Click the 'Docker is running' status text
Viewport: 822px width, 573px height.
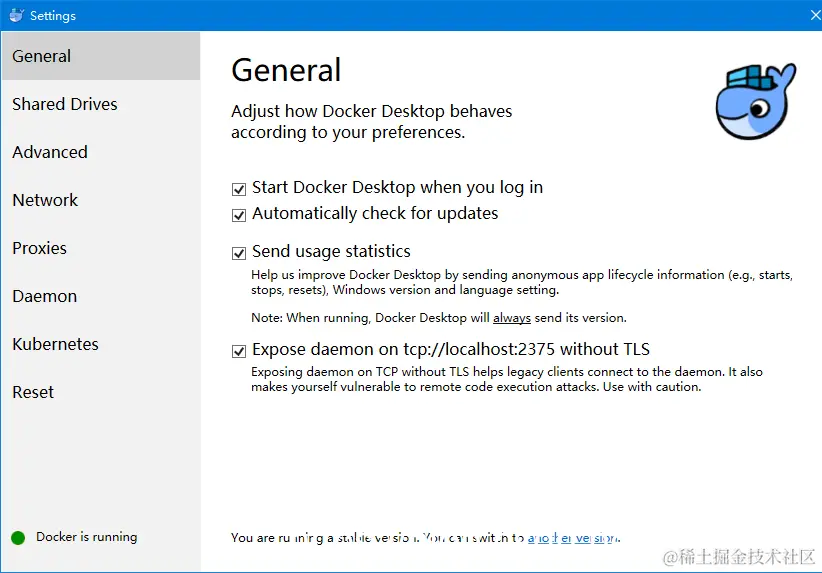coord(86,537)
